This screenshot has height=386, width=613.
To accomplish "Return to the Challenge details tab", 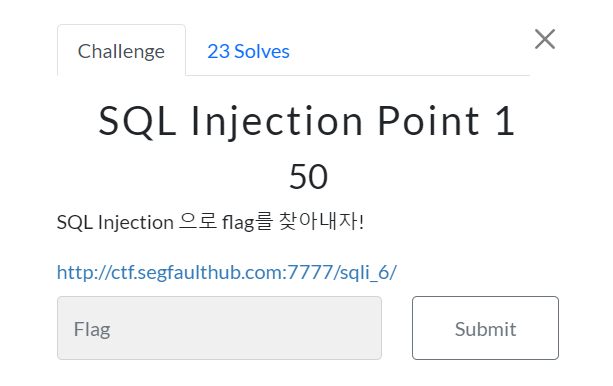I will (121, 50).
